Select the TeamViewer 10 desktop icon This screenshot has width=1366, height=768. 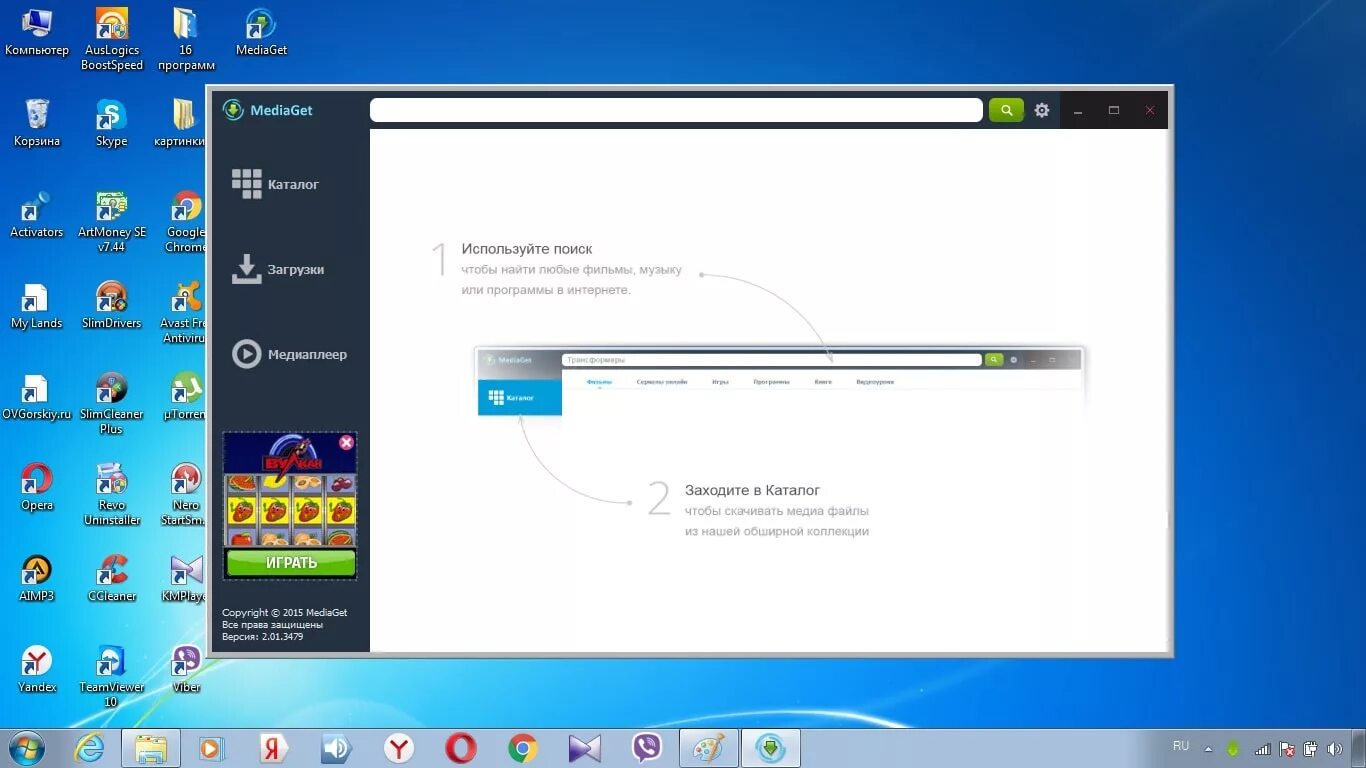(112, 677)
